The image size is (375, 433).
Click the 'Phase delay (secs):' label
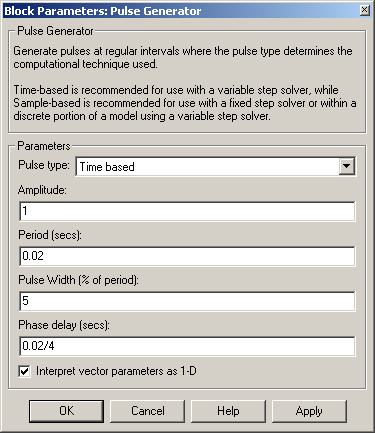coord(64,325)
